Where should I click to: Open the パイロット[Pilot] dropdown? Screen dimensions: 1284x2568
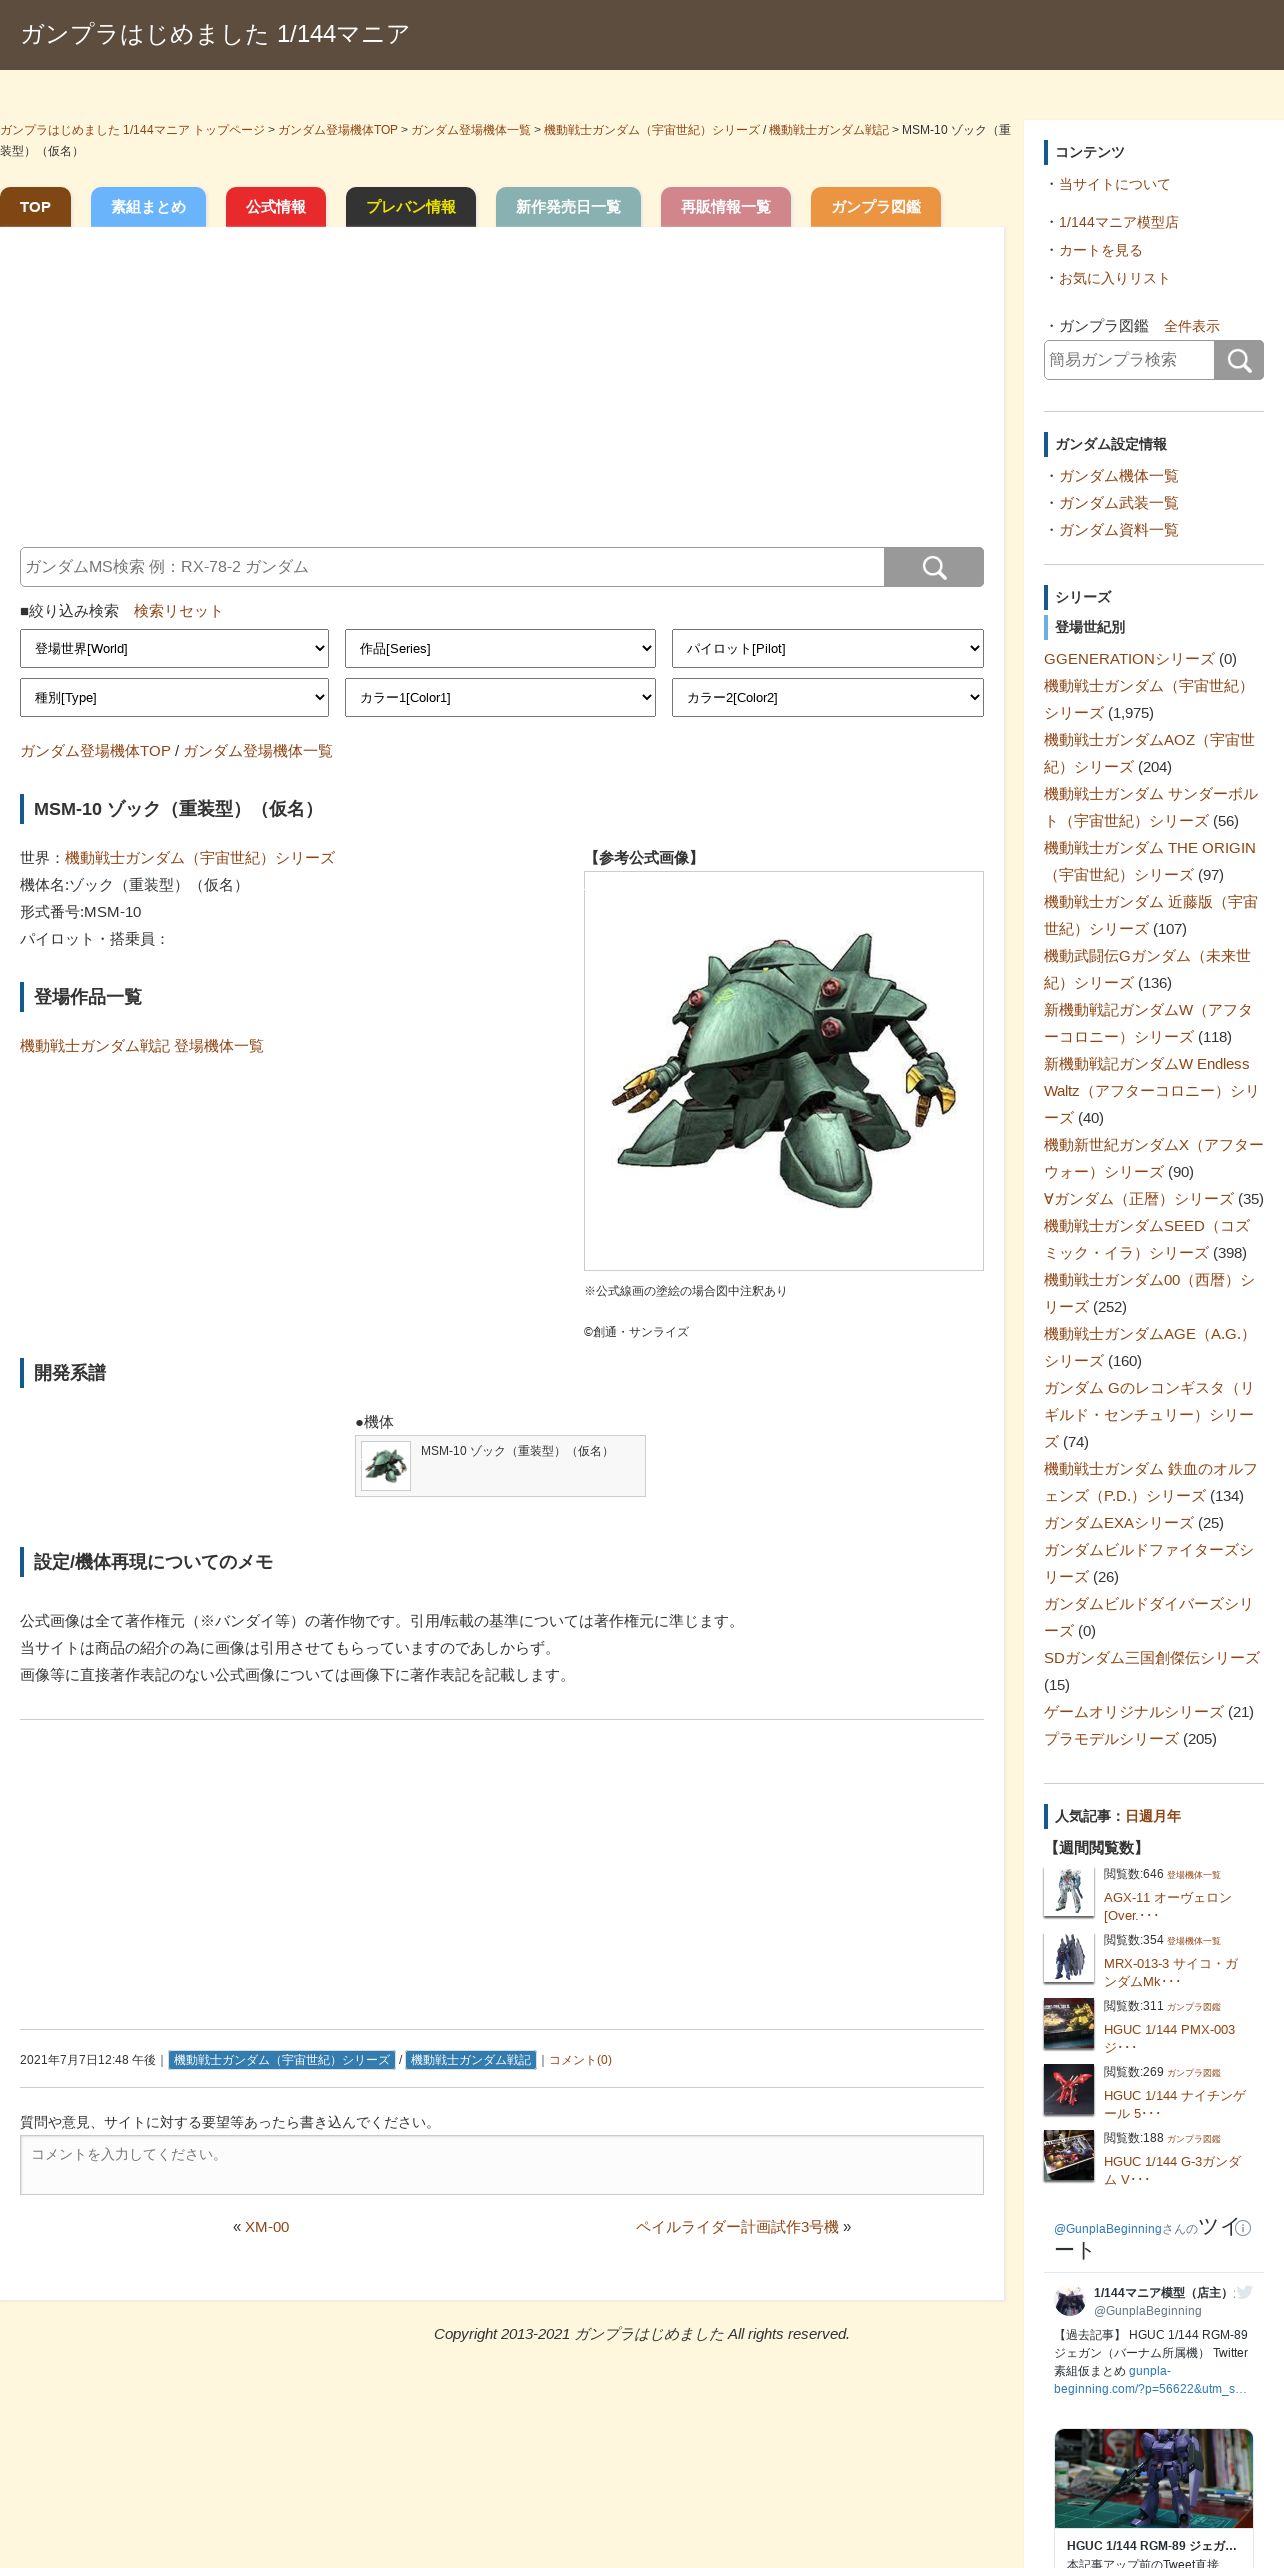(827, 648)
